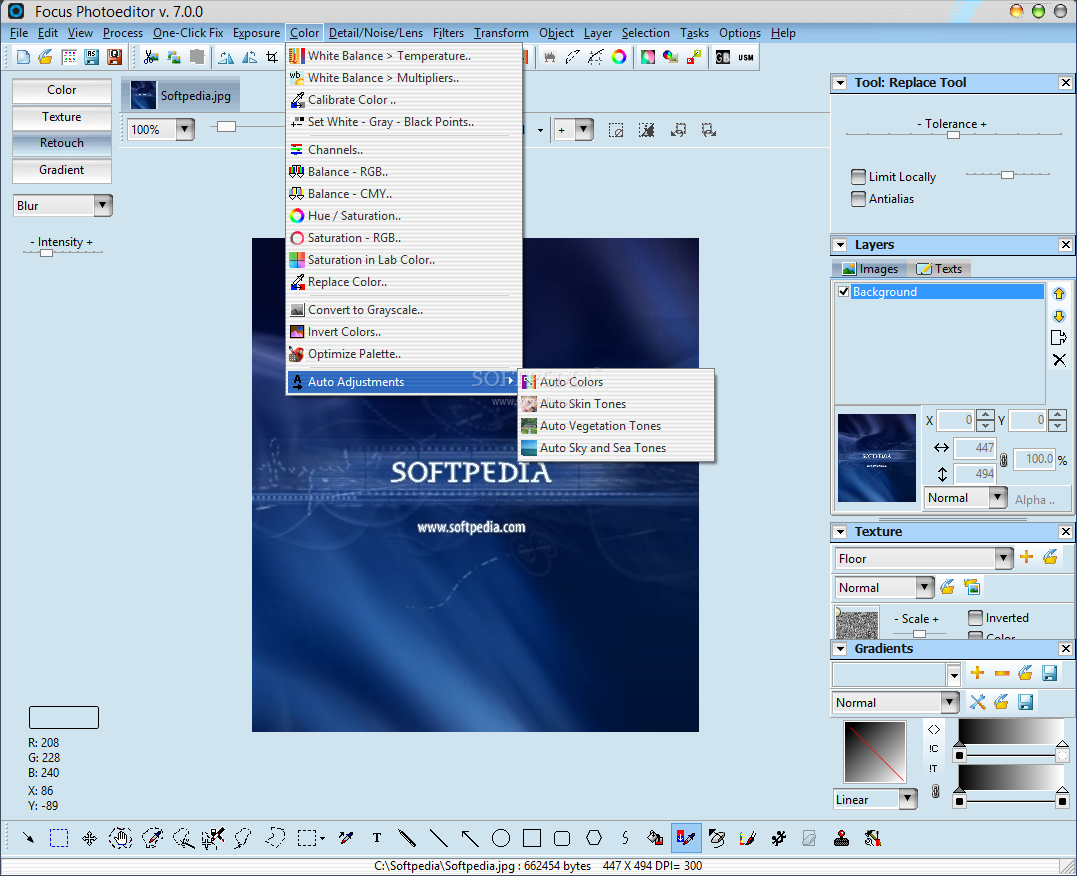Click the New document icon
The image size is (1077, 876).
coord(23,57)
